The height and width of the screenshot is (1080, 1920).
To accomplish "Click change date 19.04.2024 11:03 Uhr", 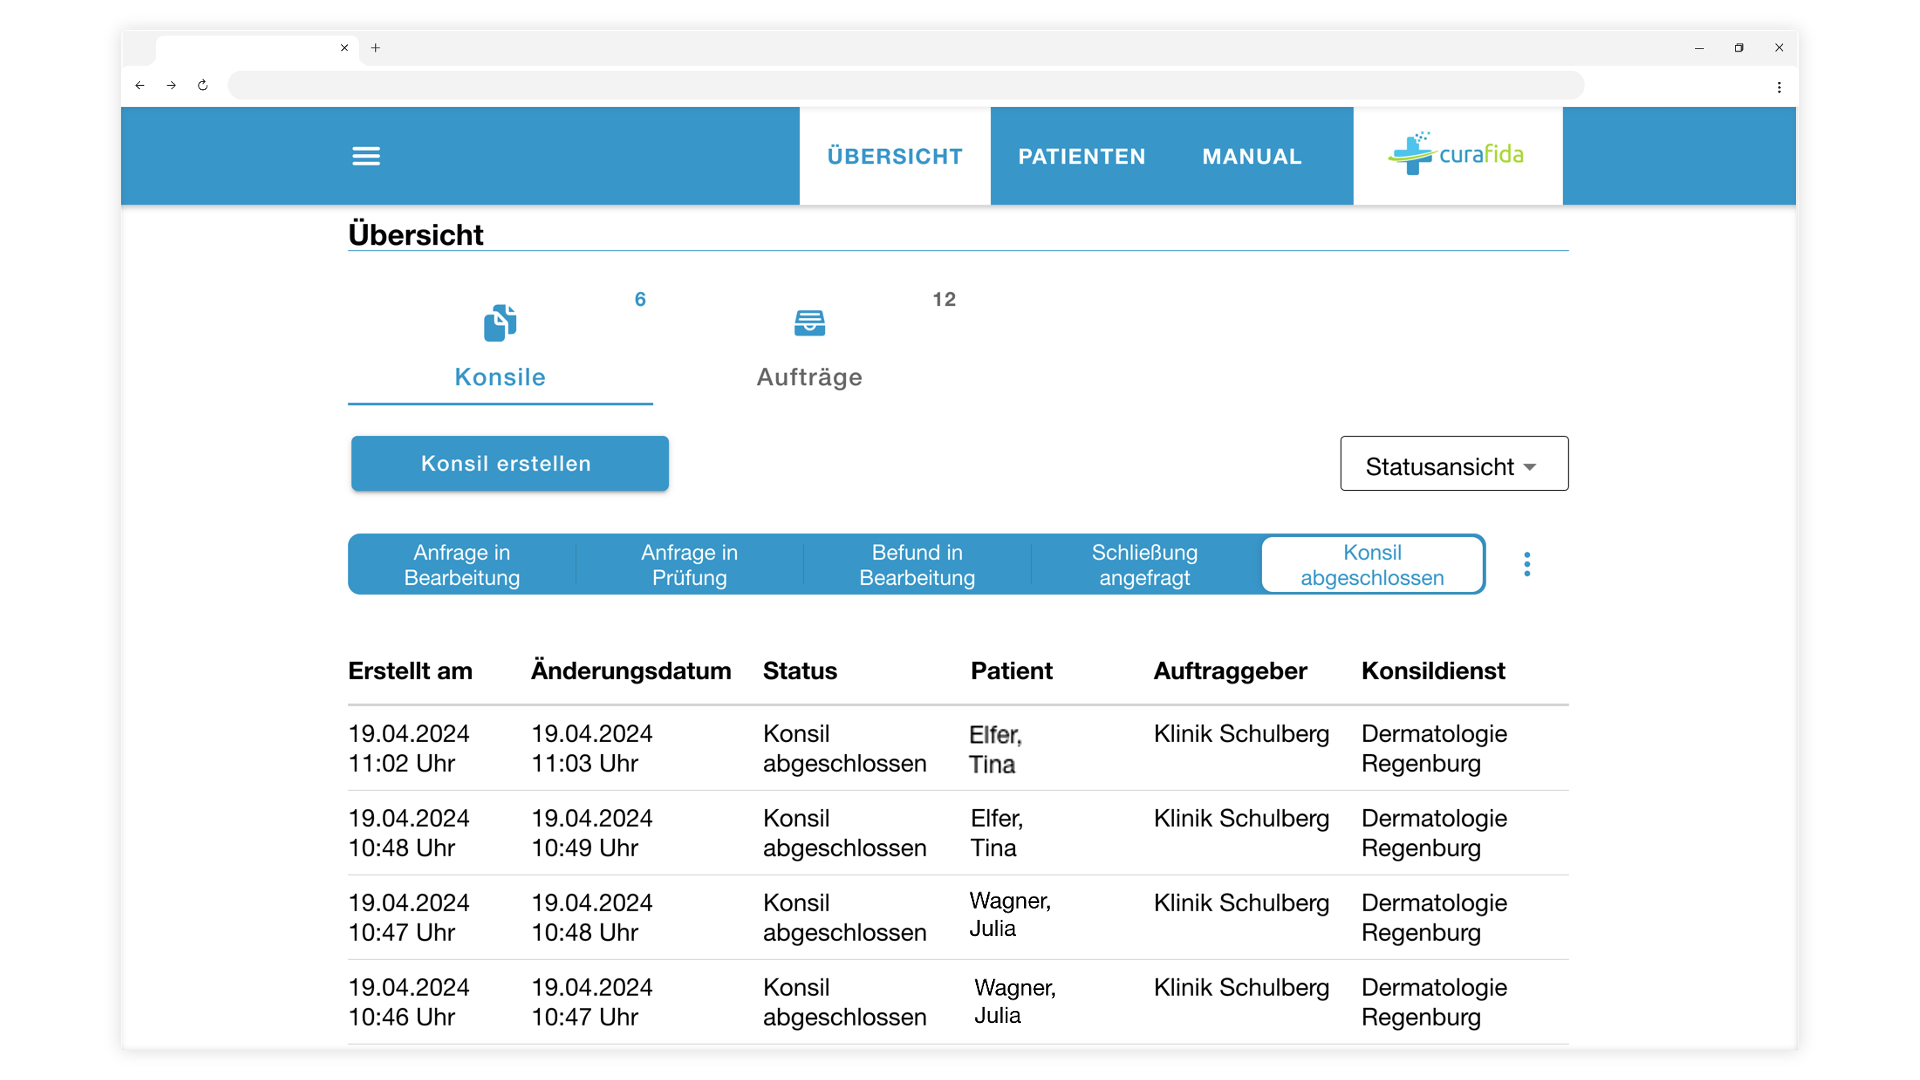I will coord(592,748).
